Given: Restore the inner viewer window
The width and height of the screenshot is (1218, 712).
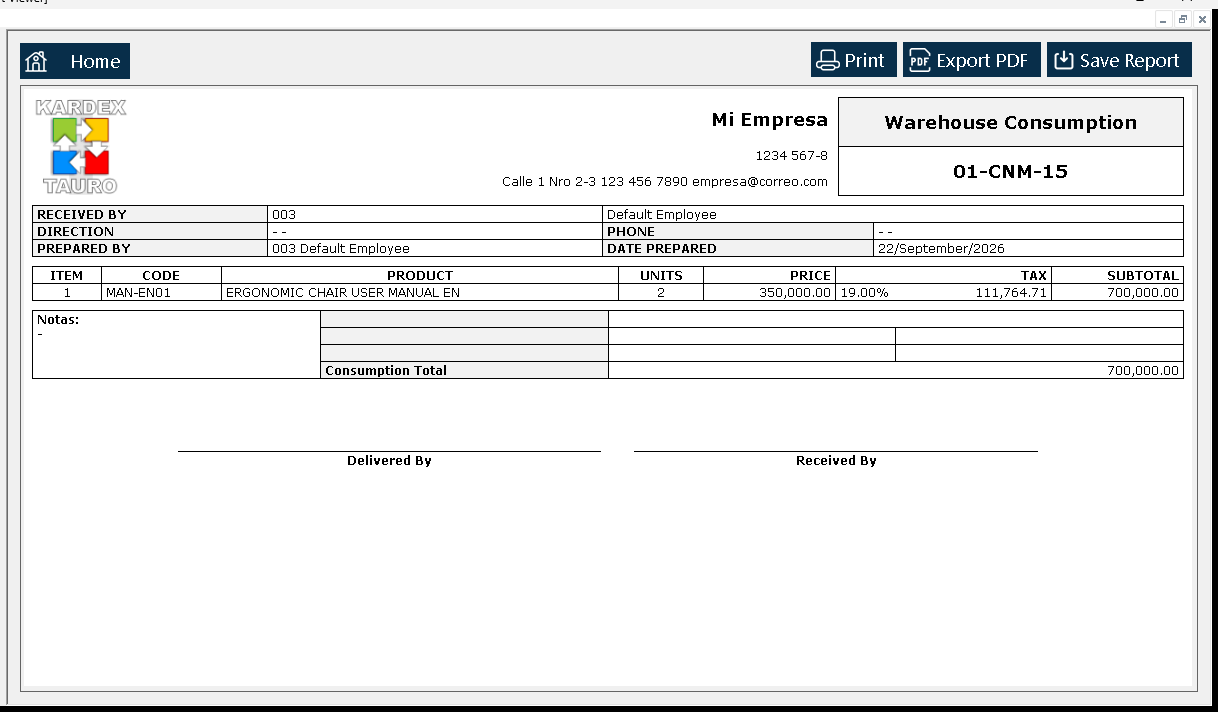Looking at the screenshot, I should pos(1183,20).
